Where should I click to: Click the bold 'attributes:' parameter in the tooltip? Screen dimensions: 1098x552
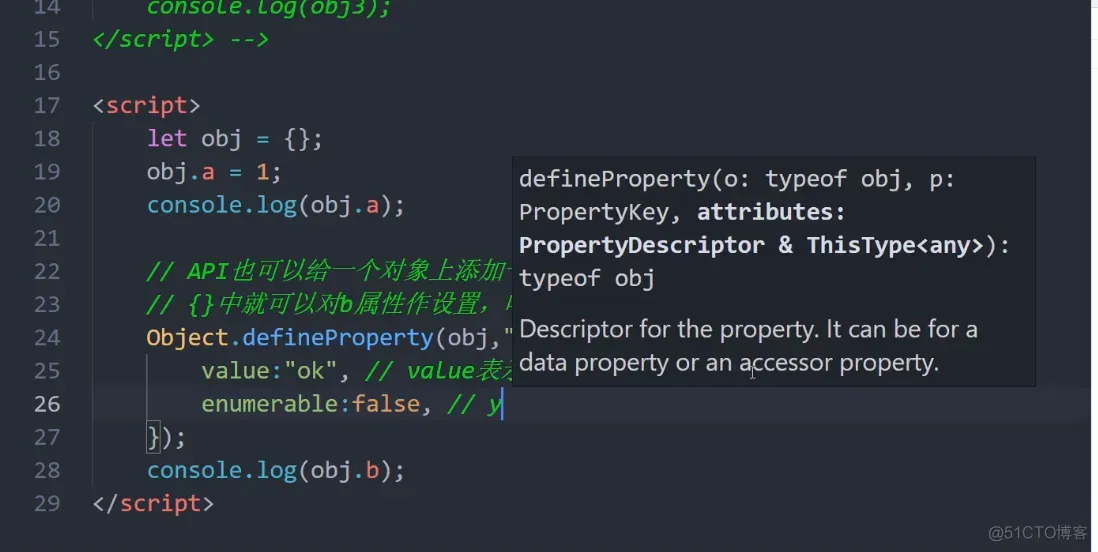coord(771,212)
